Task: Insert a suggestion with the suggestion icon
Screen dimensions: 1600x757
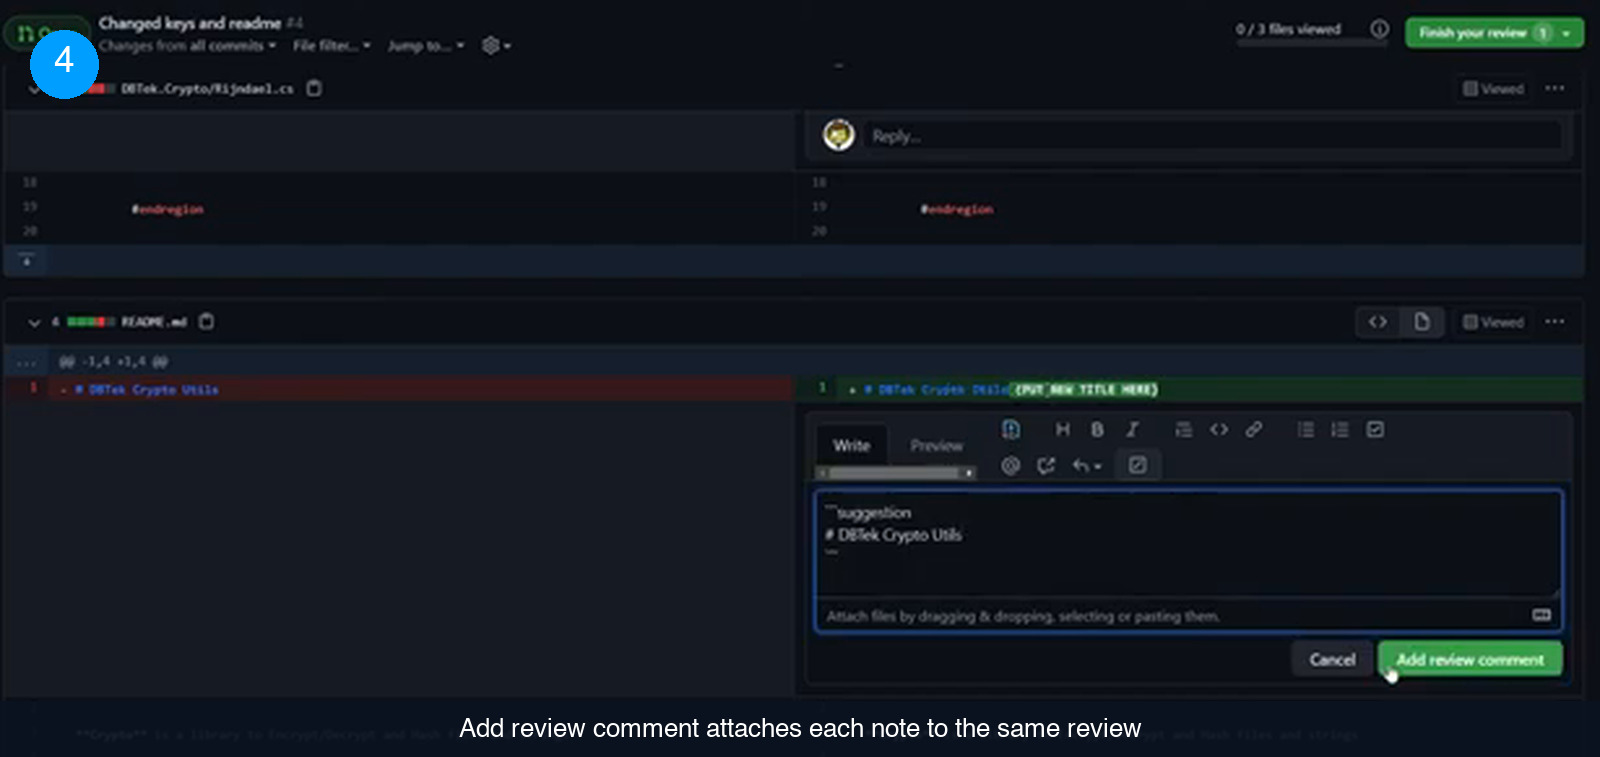Action: point(1011,429)
